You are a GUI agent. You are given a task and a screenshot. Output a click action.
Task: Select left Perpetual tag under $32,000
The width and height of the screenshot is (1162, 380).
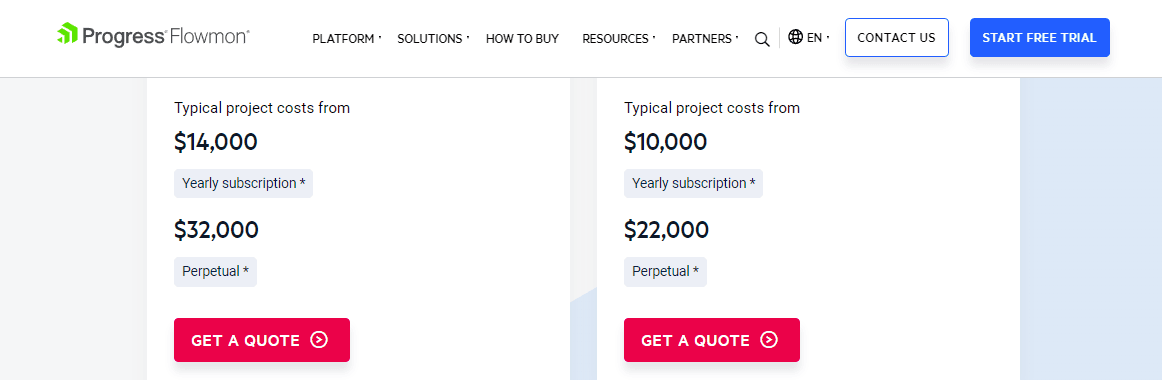tap(215, 272)
